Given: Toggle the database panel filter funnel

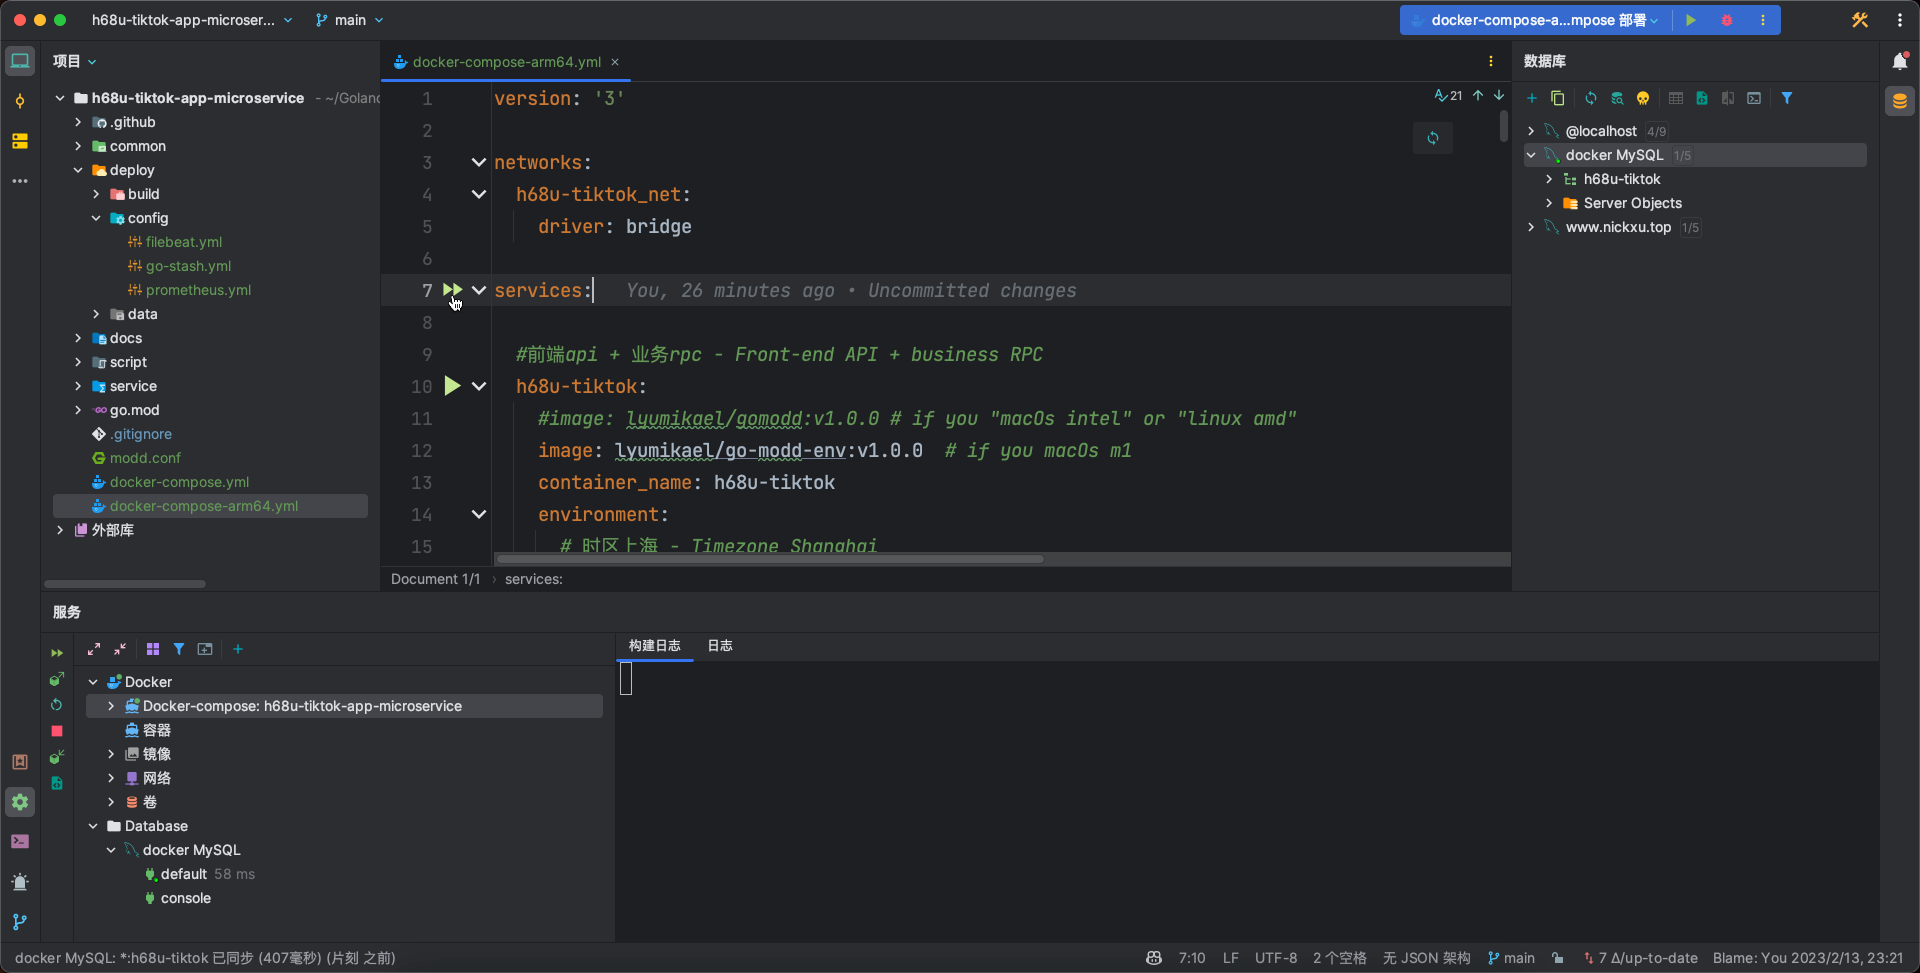Looking at the screenshot, I should point(1787,98).
